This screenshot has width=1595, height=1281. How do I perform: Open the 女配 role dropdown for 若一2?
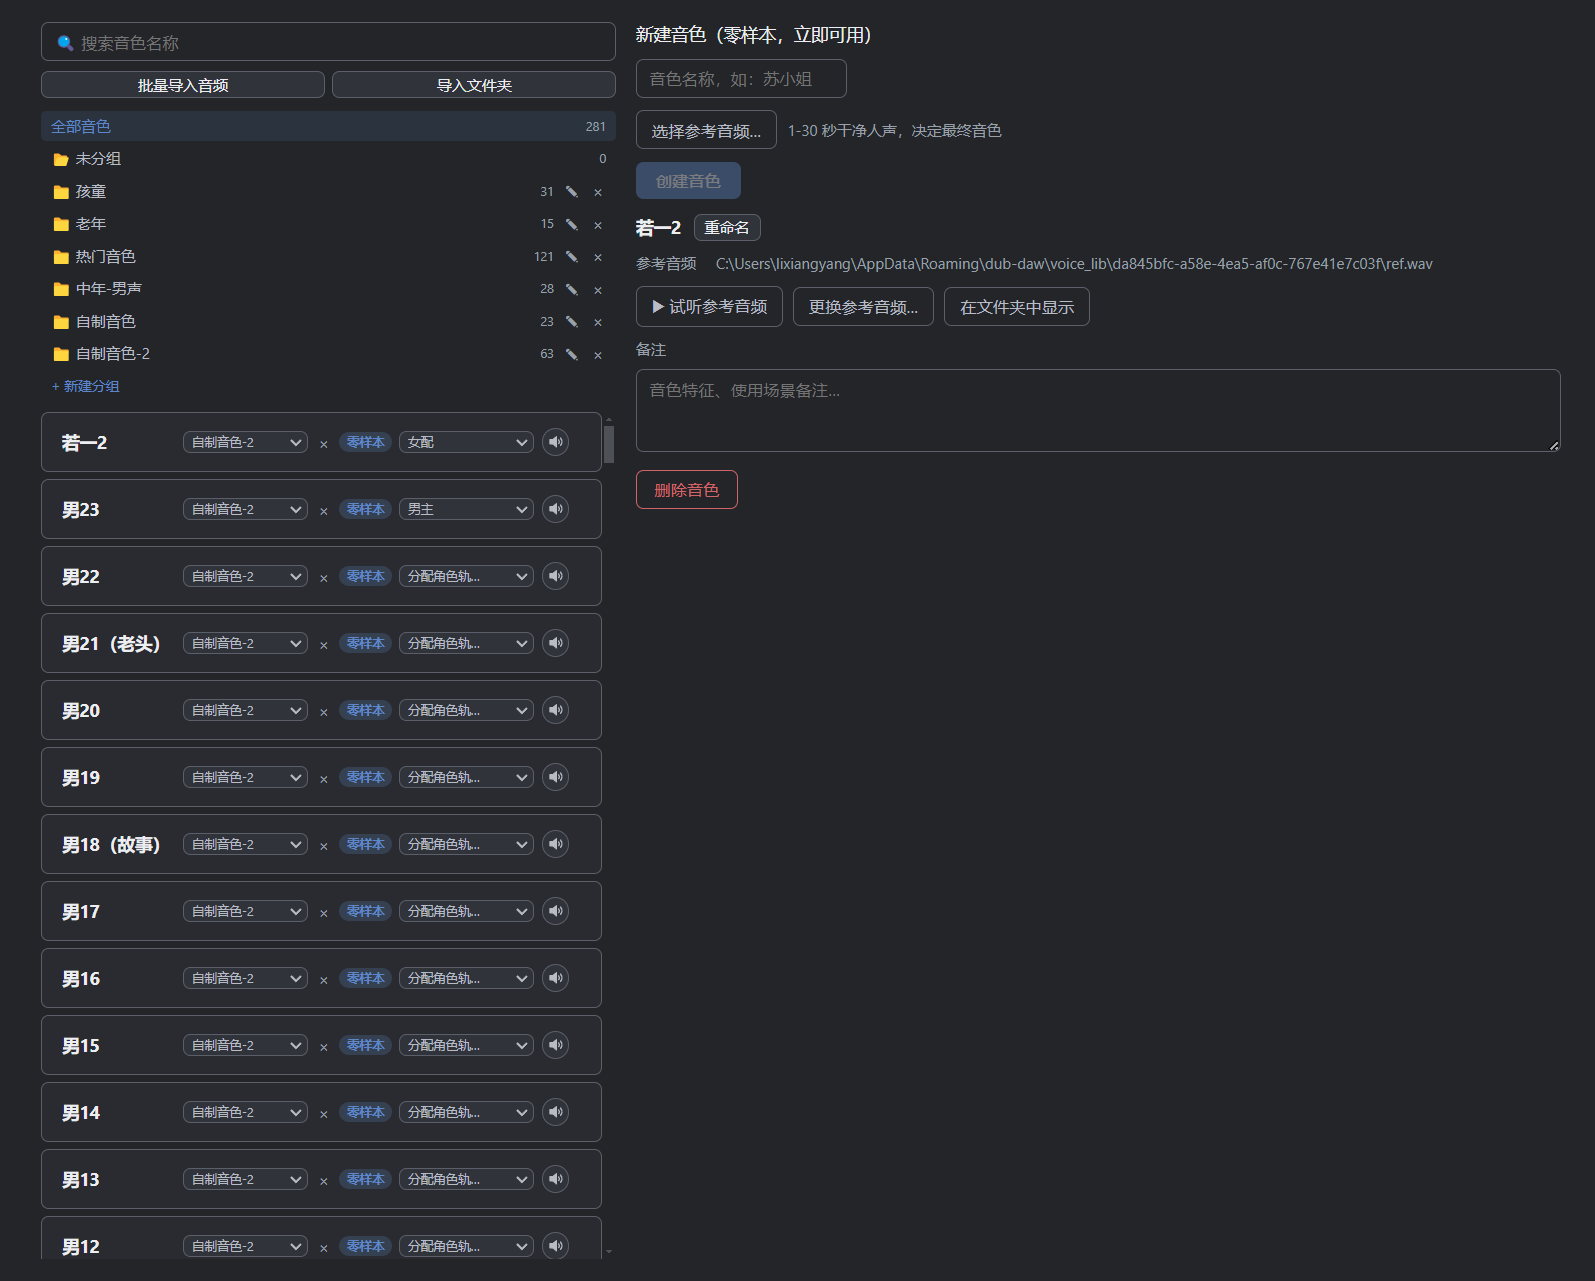click(466, 442)
